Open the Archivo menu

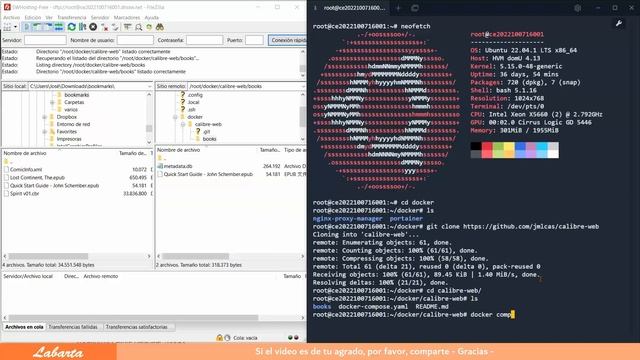(11, 18)
